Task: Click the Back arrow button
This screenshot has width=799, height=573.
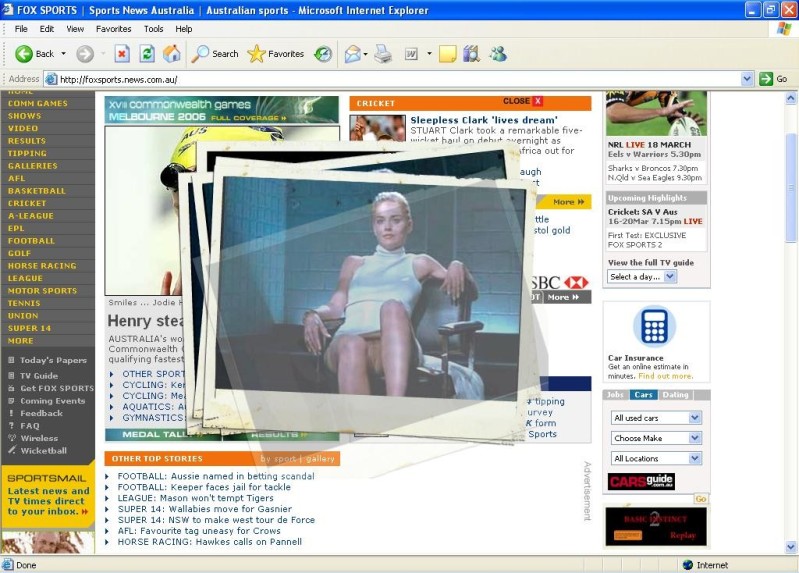Action: 24,54
